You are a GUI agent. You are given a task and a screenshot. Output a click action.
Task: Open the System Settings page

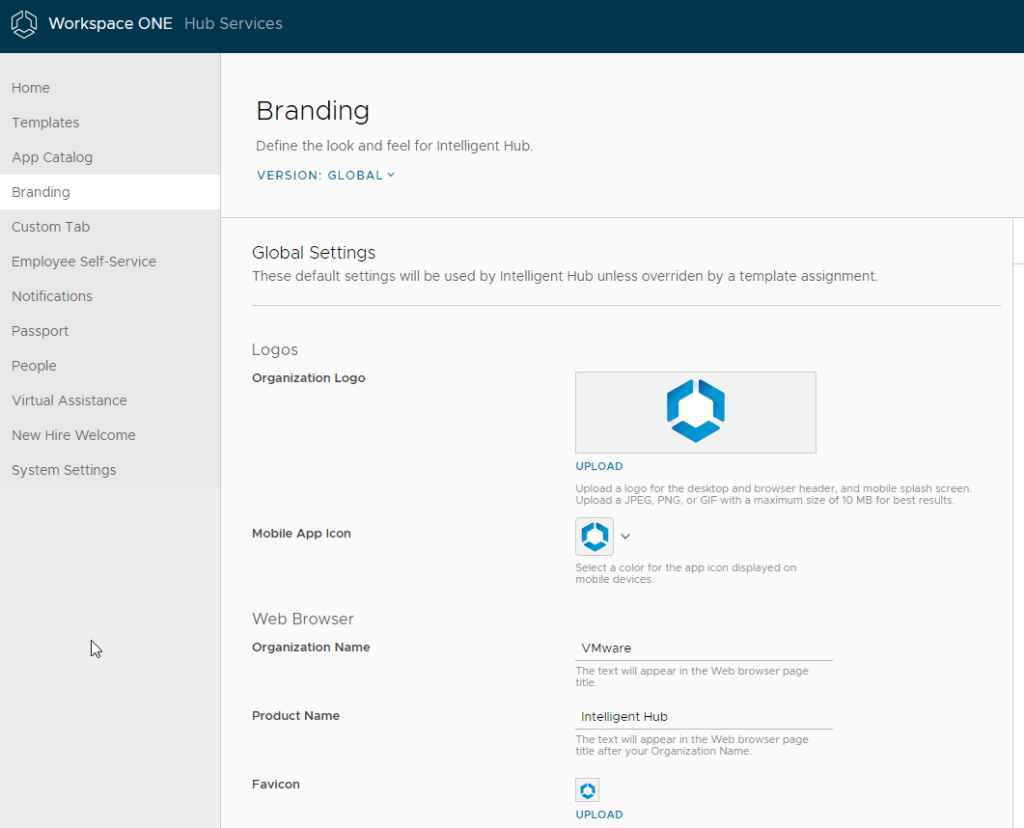point(63,469)
